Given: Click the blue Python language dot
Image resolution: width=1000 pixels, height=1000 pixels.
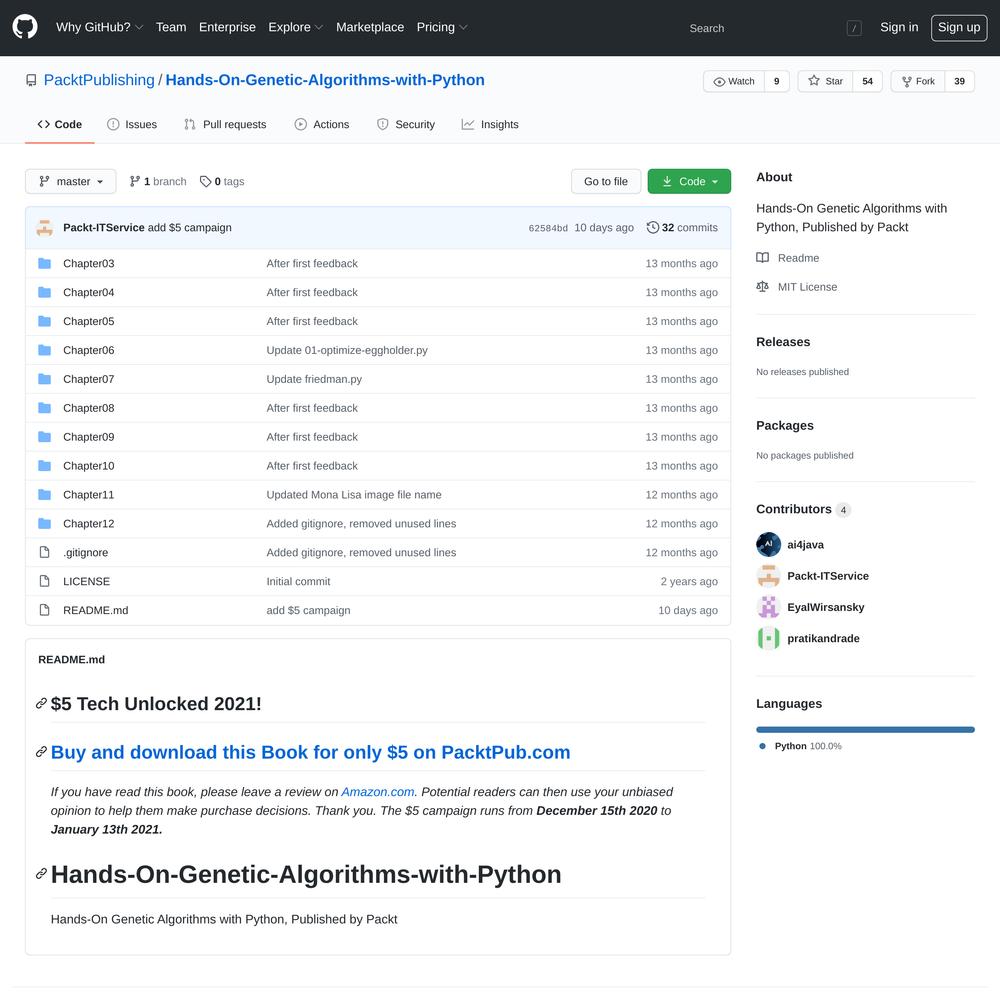Looking at the screenshot, I should tap(762, 746).
